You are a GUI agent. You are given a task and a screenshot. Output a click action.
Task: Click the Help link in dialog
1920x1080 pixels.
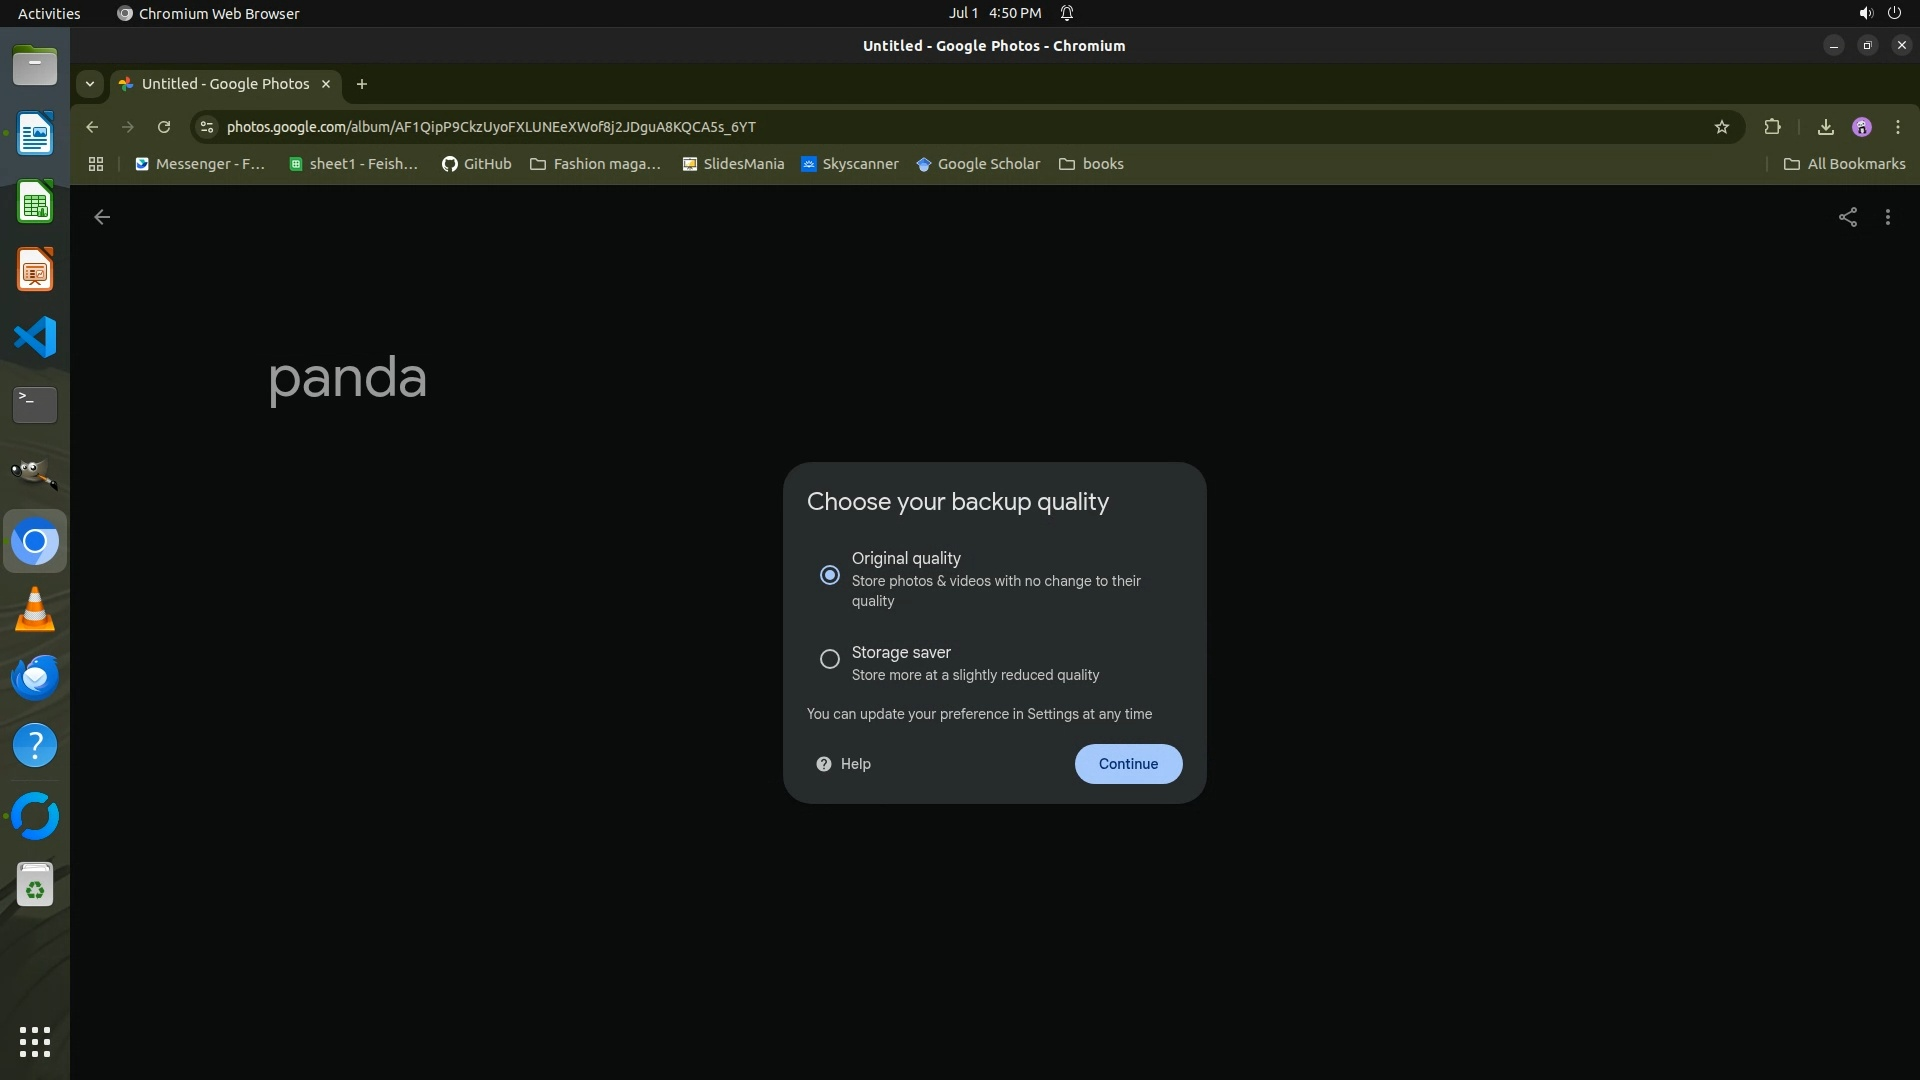point(844,764)
